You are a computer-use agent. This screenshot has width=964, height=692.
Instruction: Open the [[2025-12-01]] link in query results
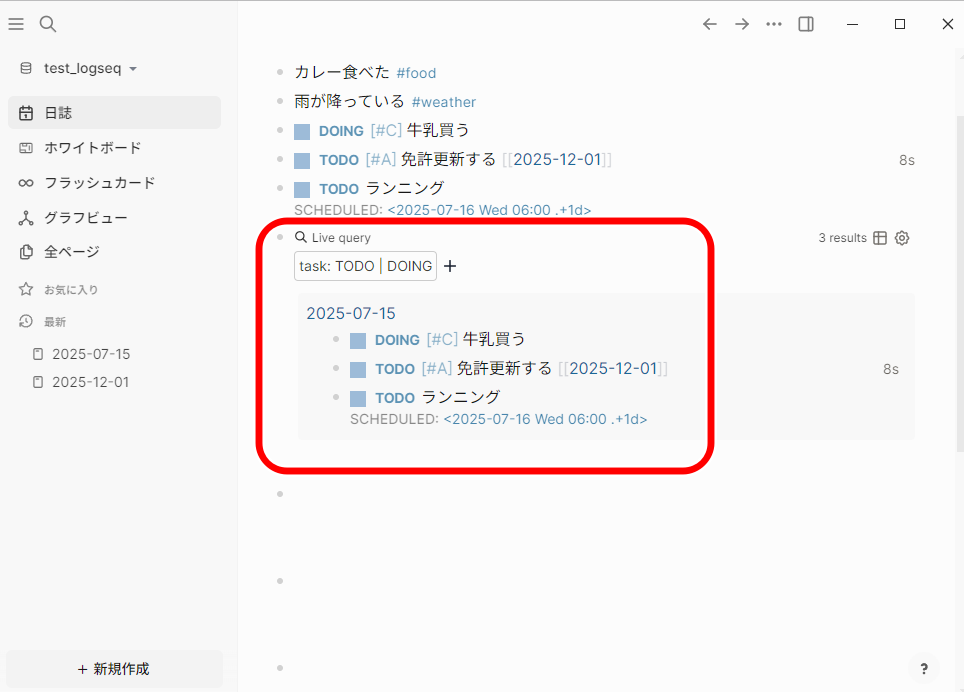pos(613,368)
